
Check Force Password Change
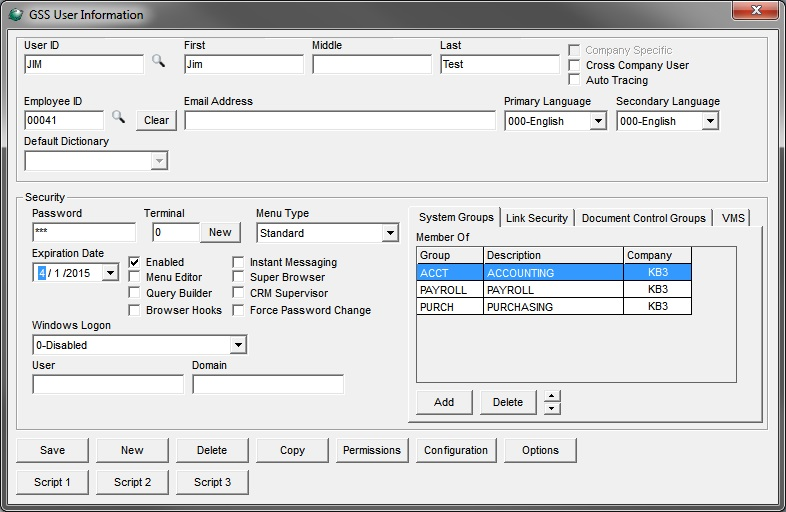pos(238,310)
